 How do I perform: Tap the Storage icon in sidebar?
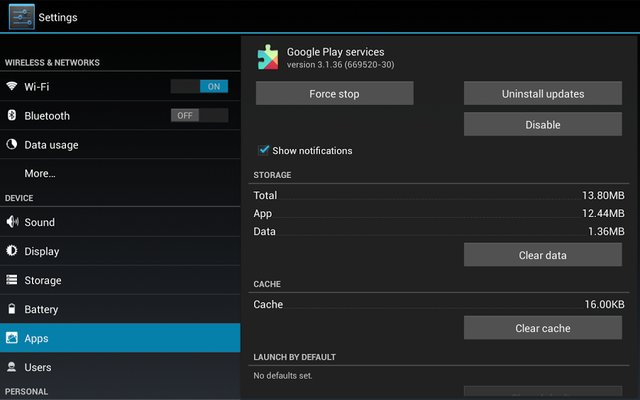12,280
